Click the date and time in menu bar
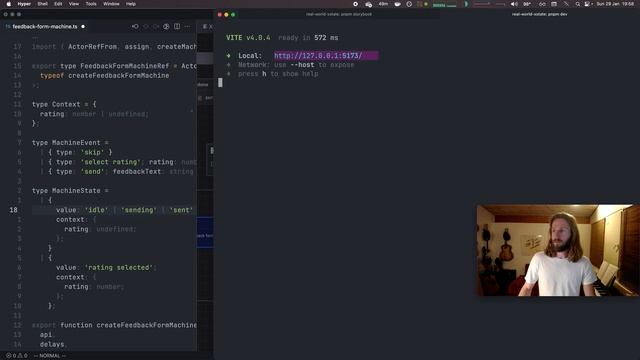 [615, 4]
